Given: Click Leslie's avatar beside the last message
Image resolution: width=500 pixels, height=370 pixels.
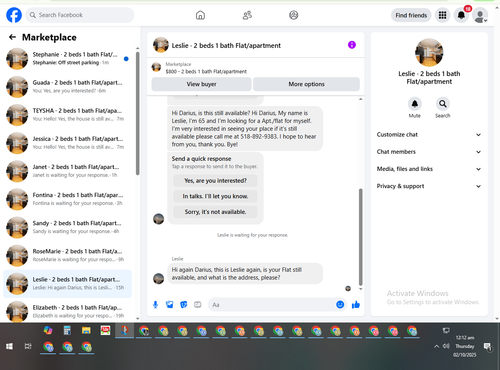Looking at the screenshot, I should point(158,278).
